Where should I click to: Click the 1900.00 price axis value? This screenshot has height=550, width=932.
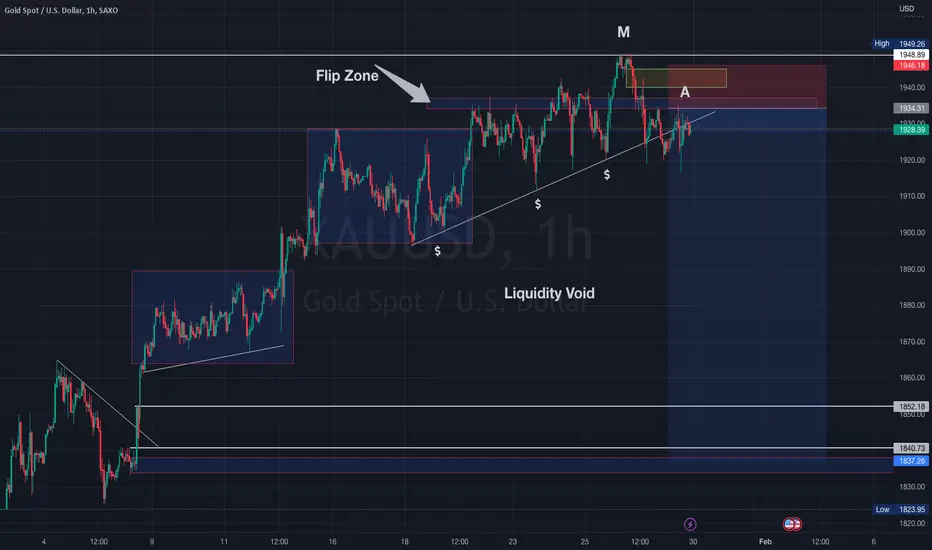click(x=912, y=232)
